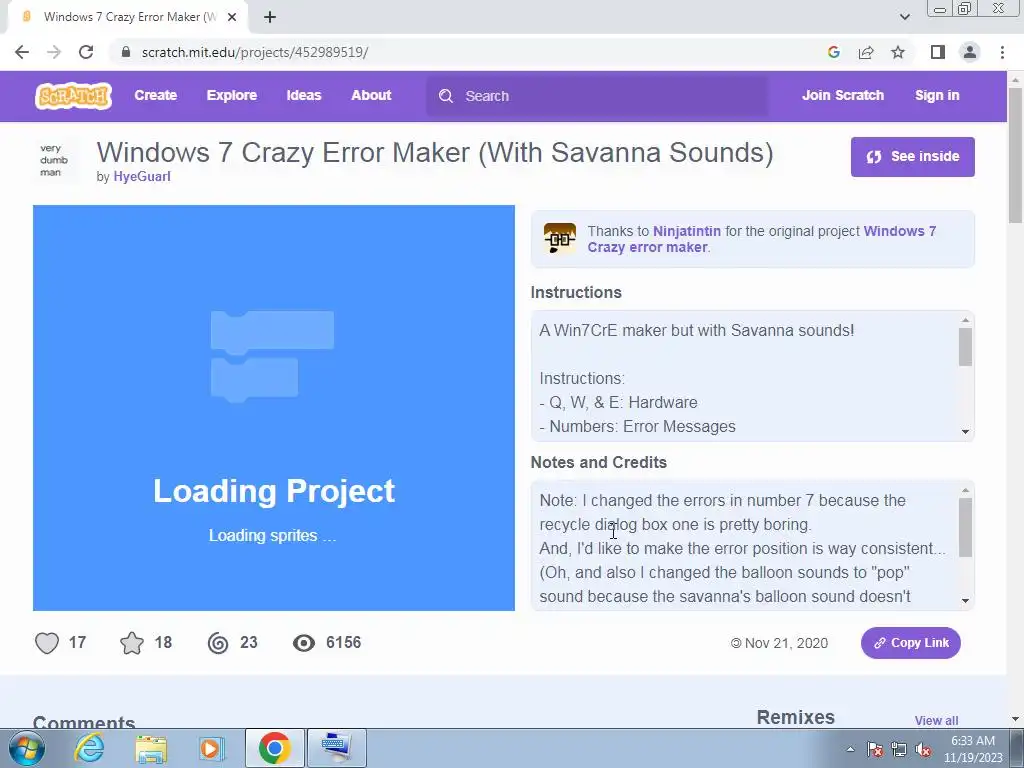Viewport: 1024px width, 768px height.
Task: Open Chrome three-dot menu
Action: [1002, 52]
